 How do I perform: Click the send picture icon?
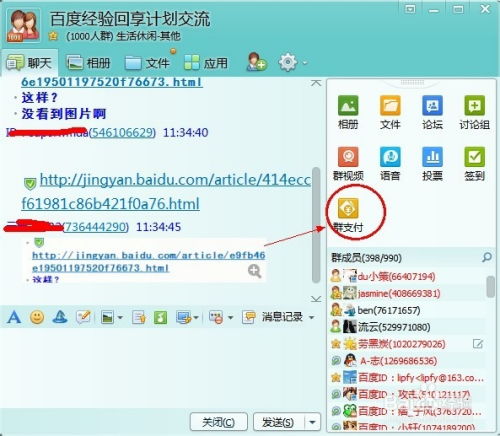point(107,317)
